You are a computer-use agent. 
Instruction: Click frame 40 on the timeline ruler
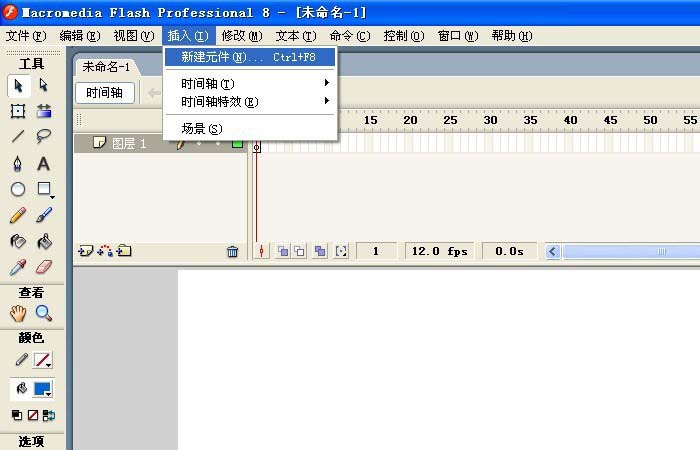(x=571, y=120)
